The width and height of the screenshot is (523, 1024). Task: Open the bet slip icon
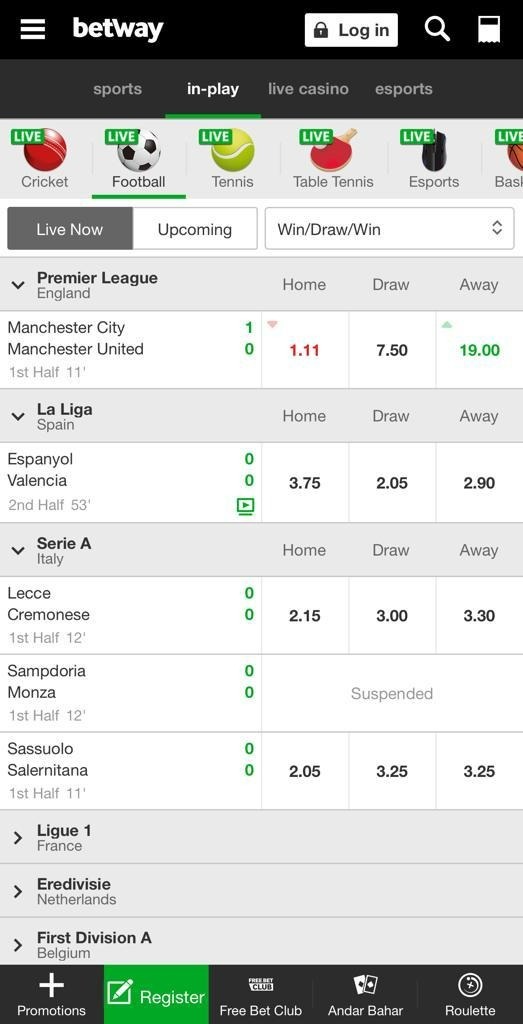coord(488,29)
